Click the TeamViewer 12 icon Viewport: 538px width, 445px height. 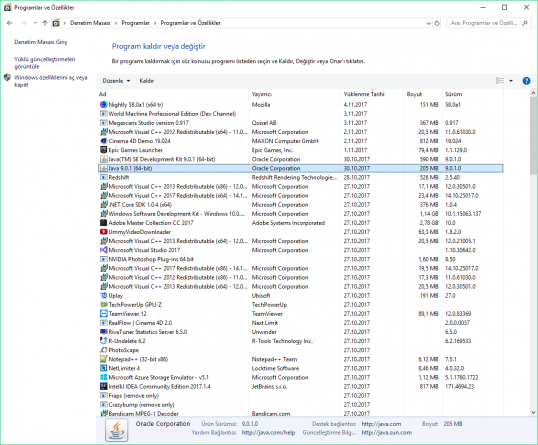103,314
